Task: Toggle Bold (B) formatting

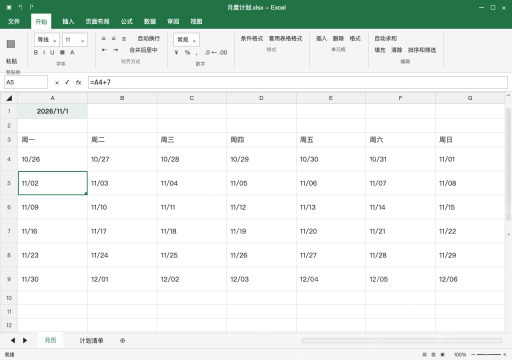Action: [36, 52]
